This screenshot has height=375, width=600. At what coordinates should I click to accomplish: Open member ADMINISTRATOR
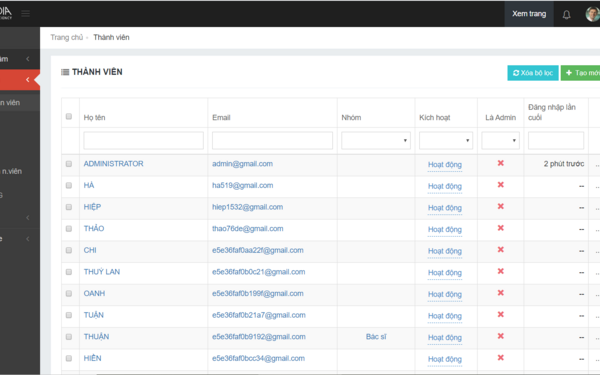[114, 164]
